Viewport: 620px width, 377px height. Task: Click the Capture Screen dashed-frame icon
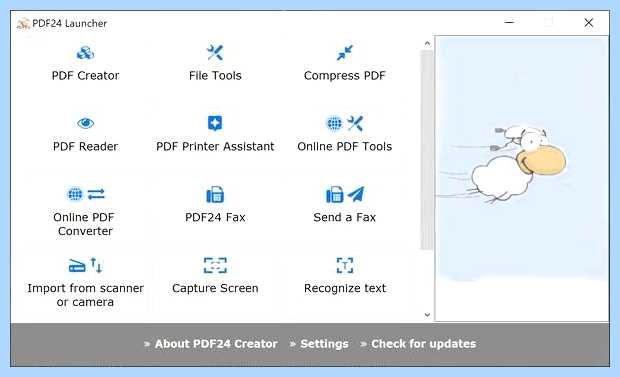pyautogui.click(x=215, y=265)
